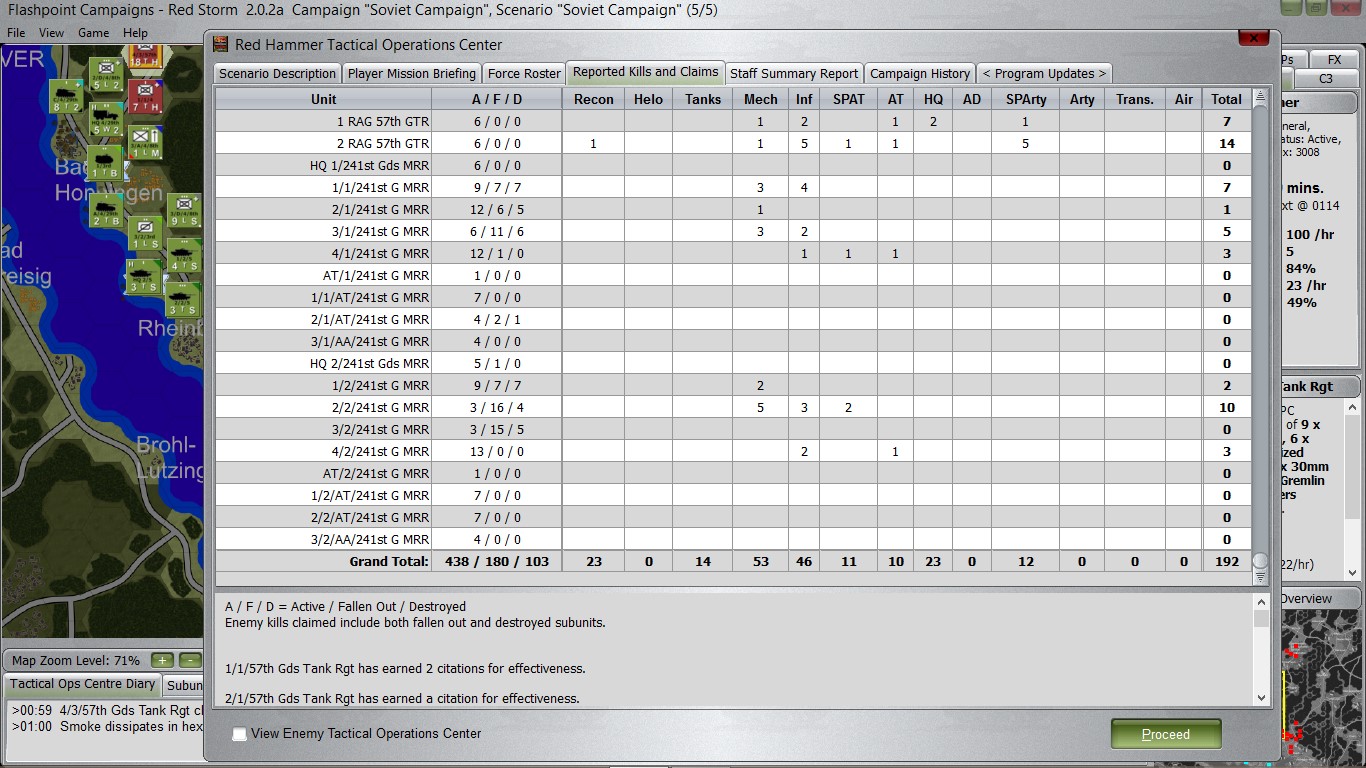
Task: Click the notes text area scroll-down arrow
Action: tap(1261, 697)
